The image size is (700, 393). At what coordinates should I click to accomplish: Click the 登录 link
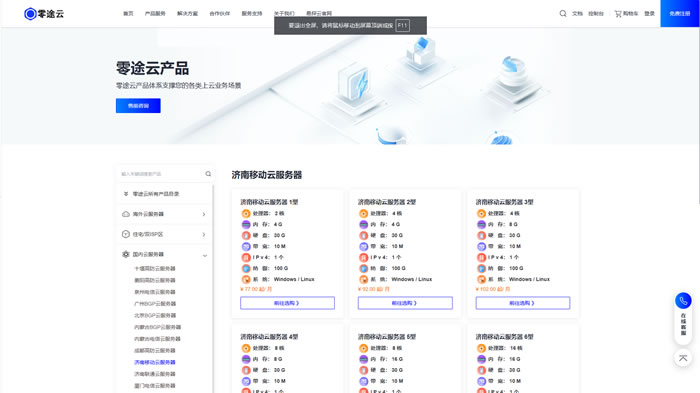pyautogui.click(x=650, y=13)
